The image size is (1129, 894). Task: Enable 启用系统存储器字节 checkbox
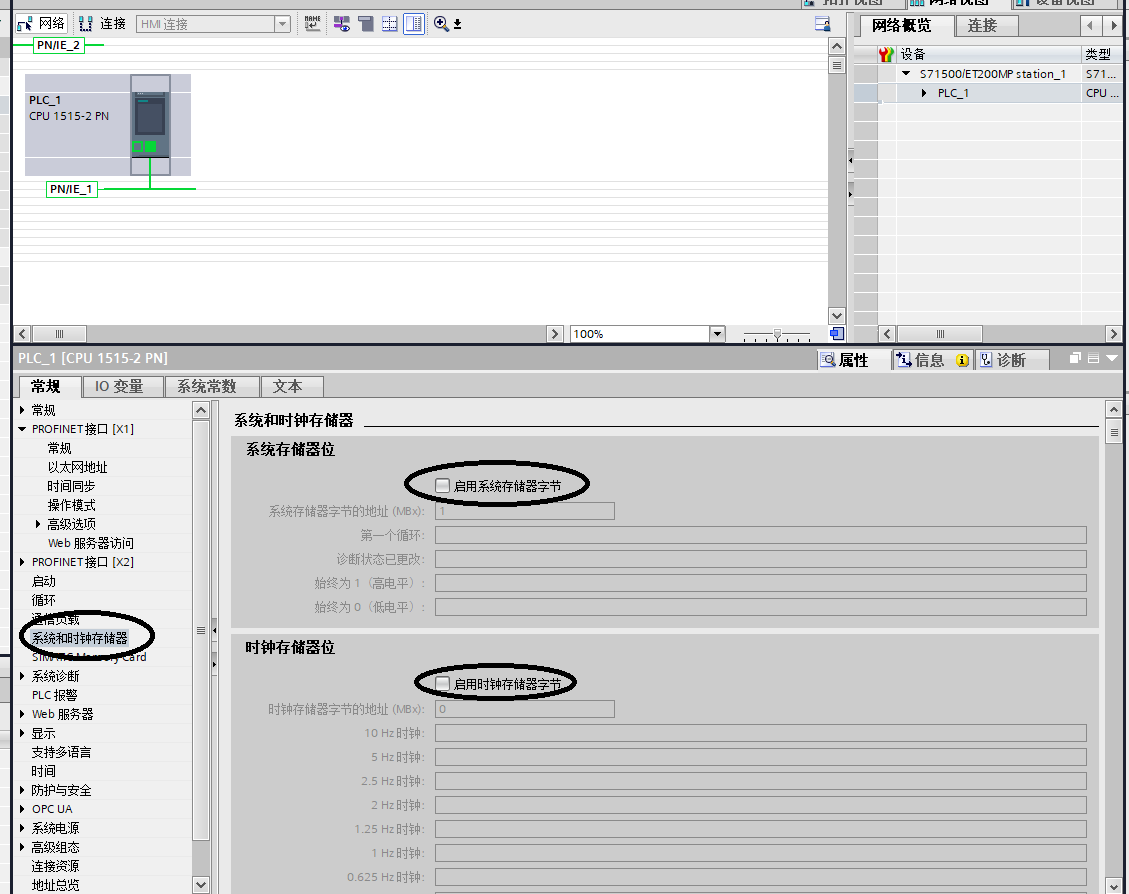pyautogui.click(x=443, y=485)
